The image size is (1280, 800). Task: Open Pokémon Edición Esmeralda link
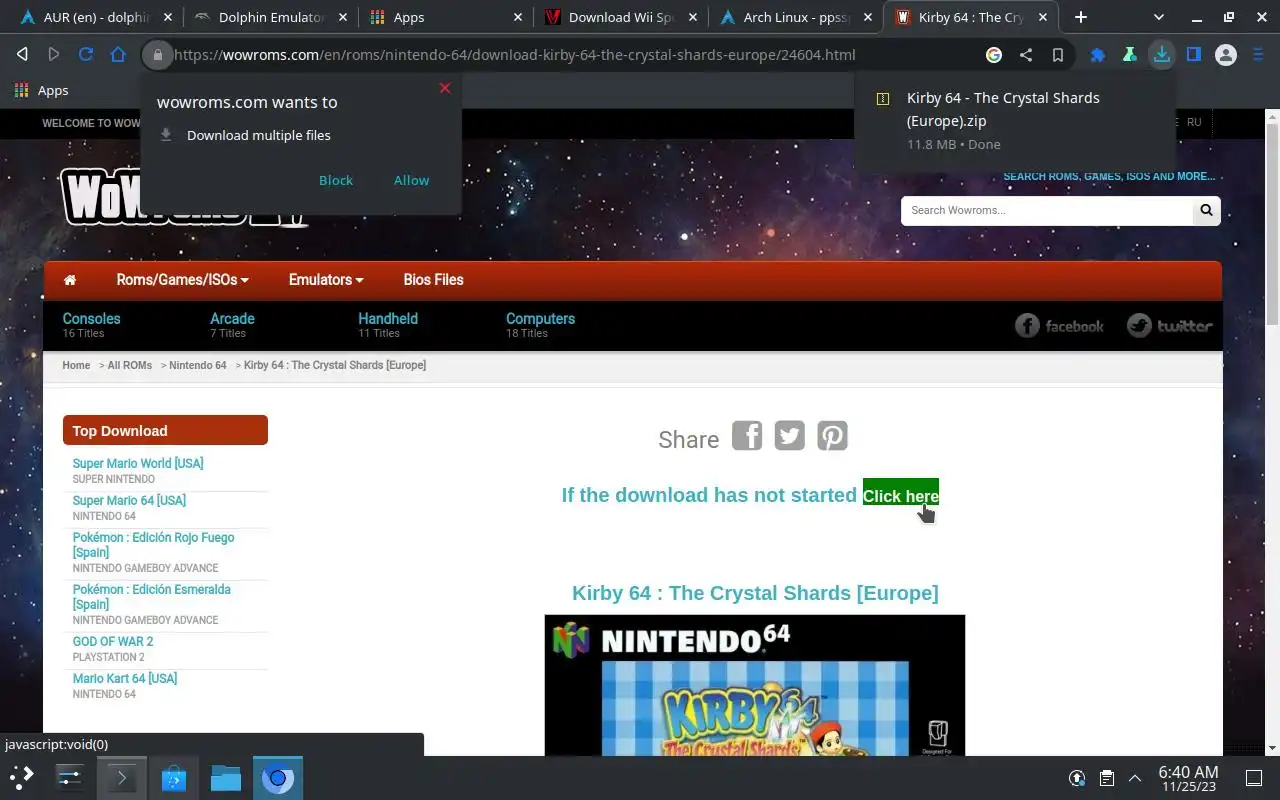(x=151, y=597)
